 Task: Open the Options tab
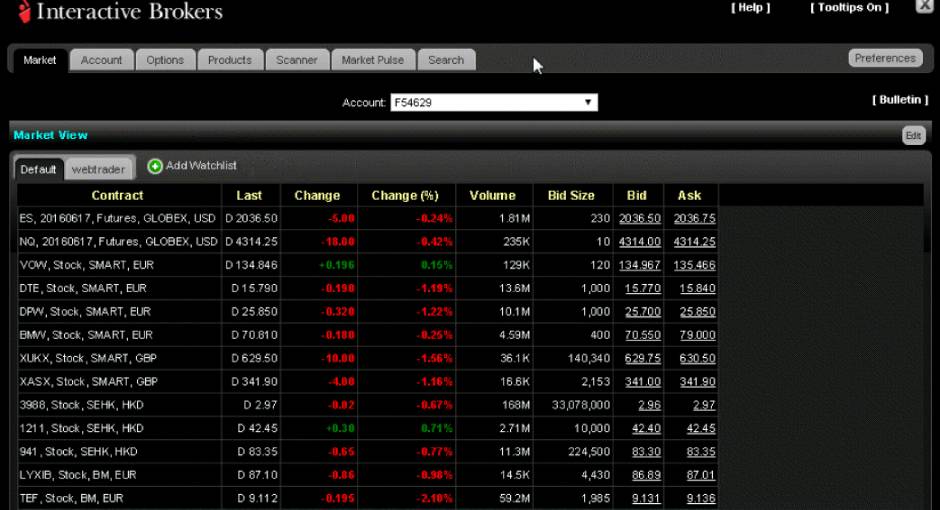coord(165,60)
